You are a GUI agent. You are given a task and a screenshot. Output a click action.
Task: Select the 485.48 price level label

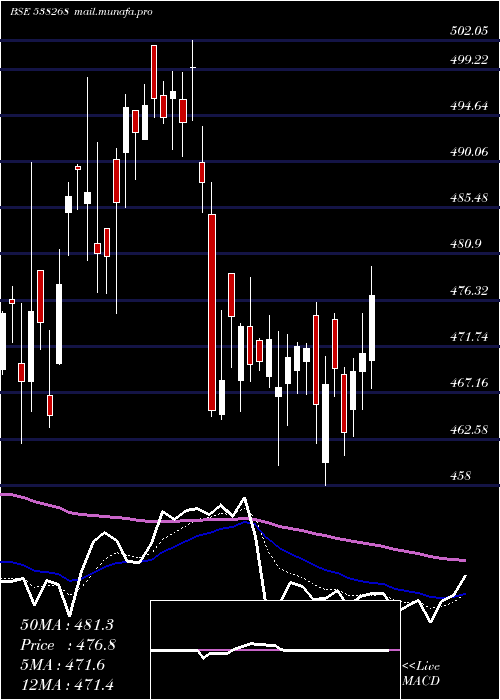[469, 198]
